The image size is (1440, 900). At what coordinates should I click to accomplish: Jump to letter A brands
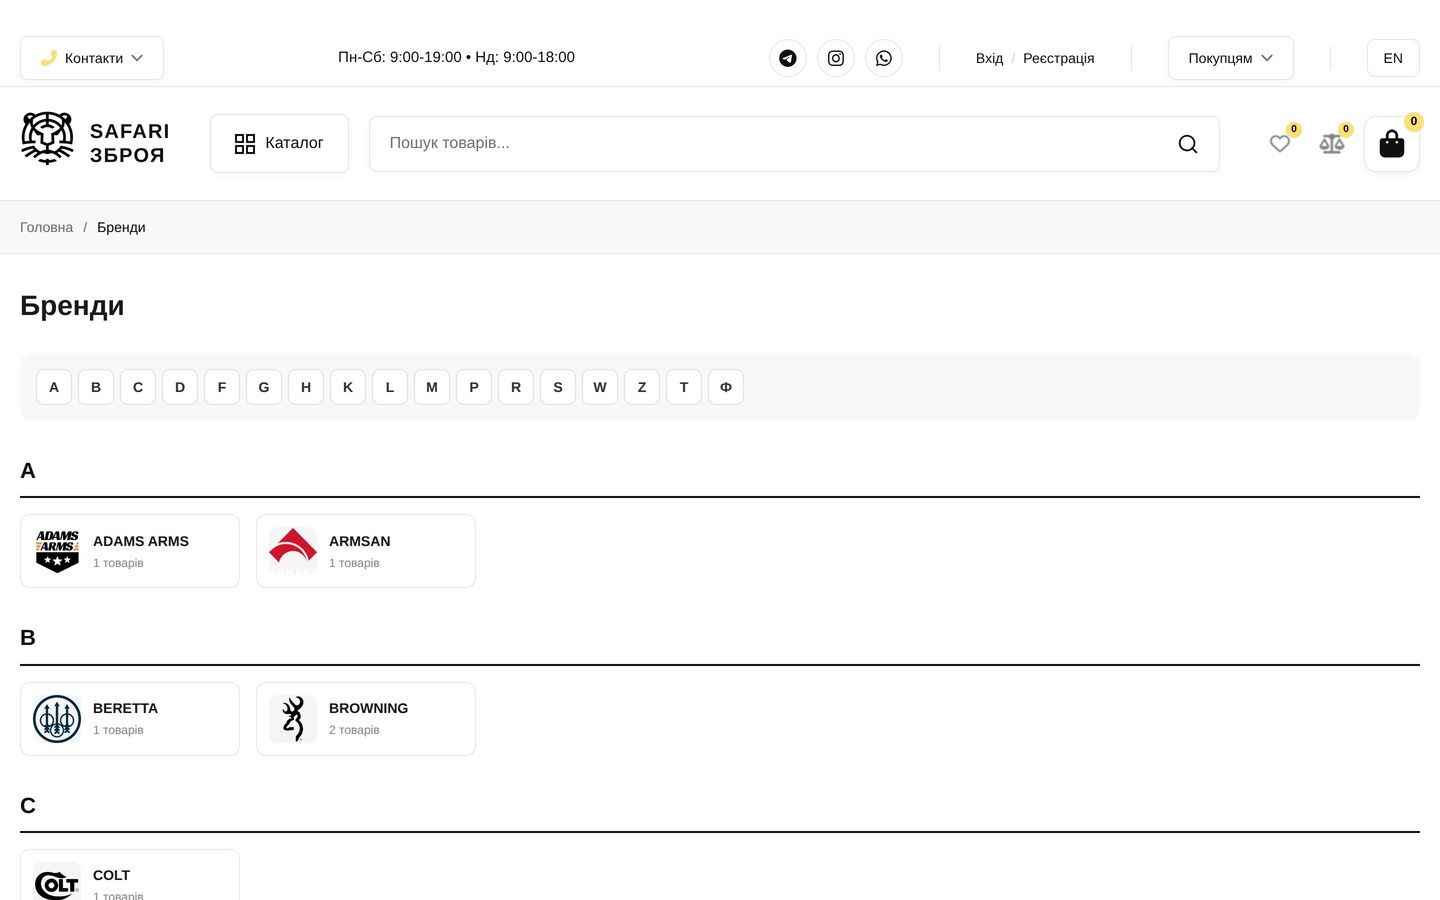[54, 387]
